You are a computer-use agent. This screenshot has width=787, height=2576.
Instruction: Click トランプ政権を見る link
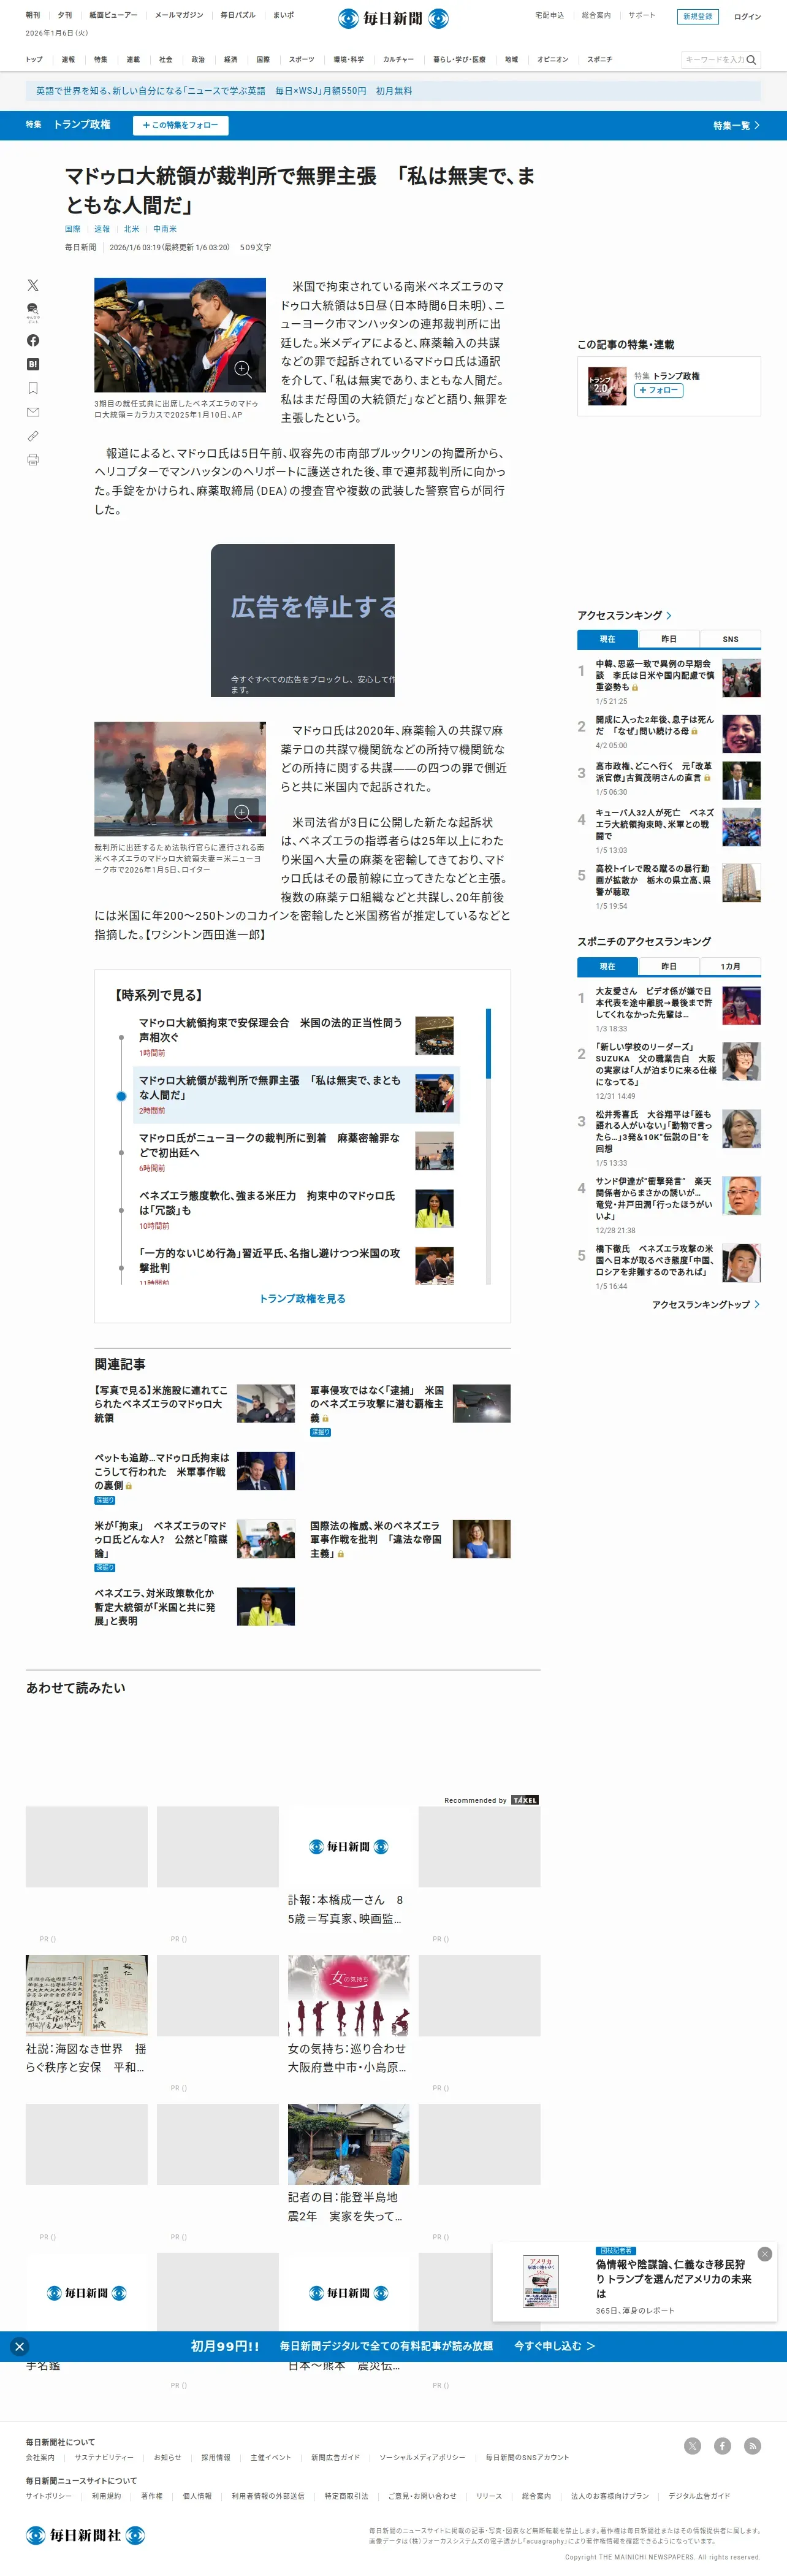(302, 1299)
